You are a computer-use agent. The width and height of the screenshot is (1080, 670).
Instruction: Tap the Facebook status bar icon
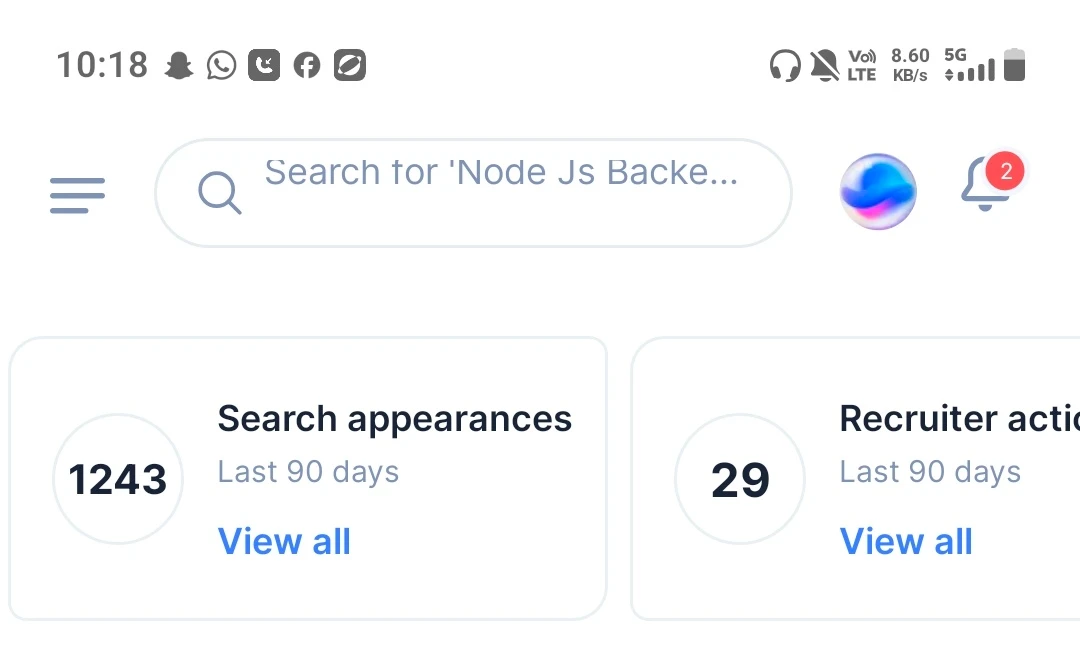click(307, 66)
